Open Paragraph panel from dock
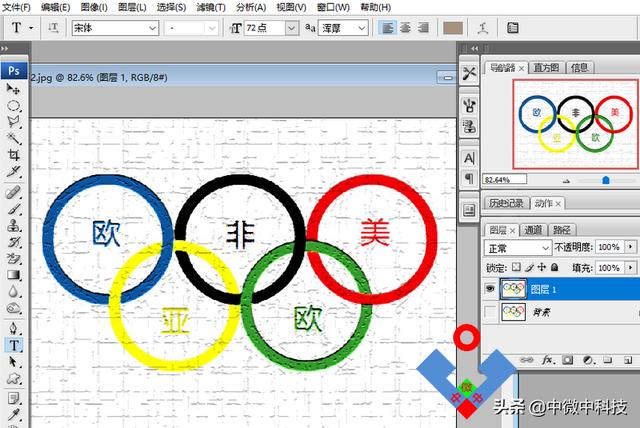The image size is (640, 428). pos(469,178)
